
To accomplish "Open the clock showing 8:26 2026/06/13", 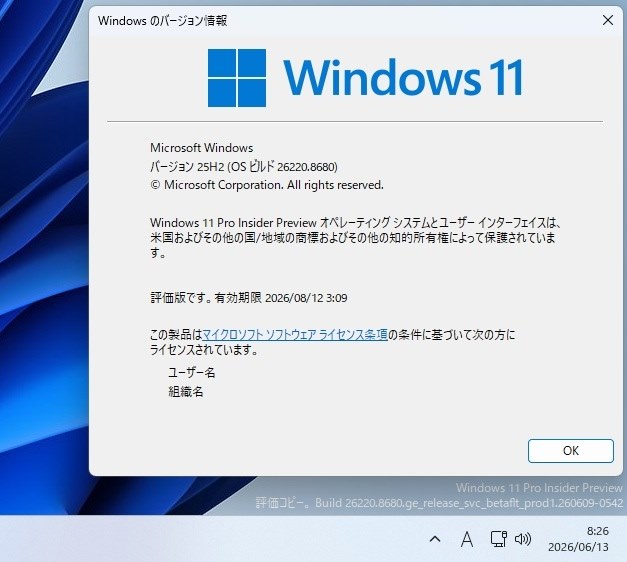I will [578, 539].
